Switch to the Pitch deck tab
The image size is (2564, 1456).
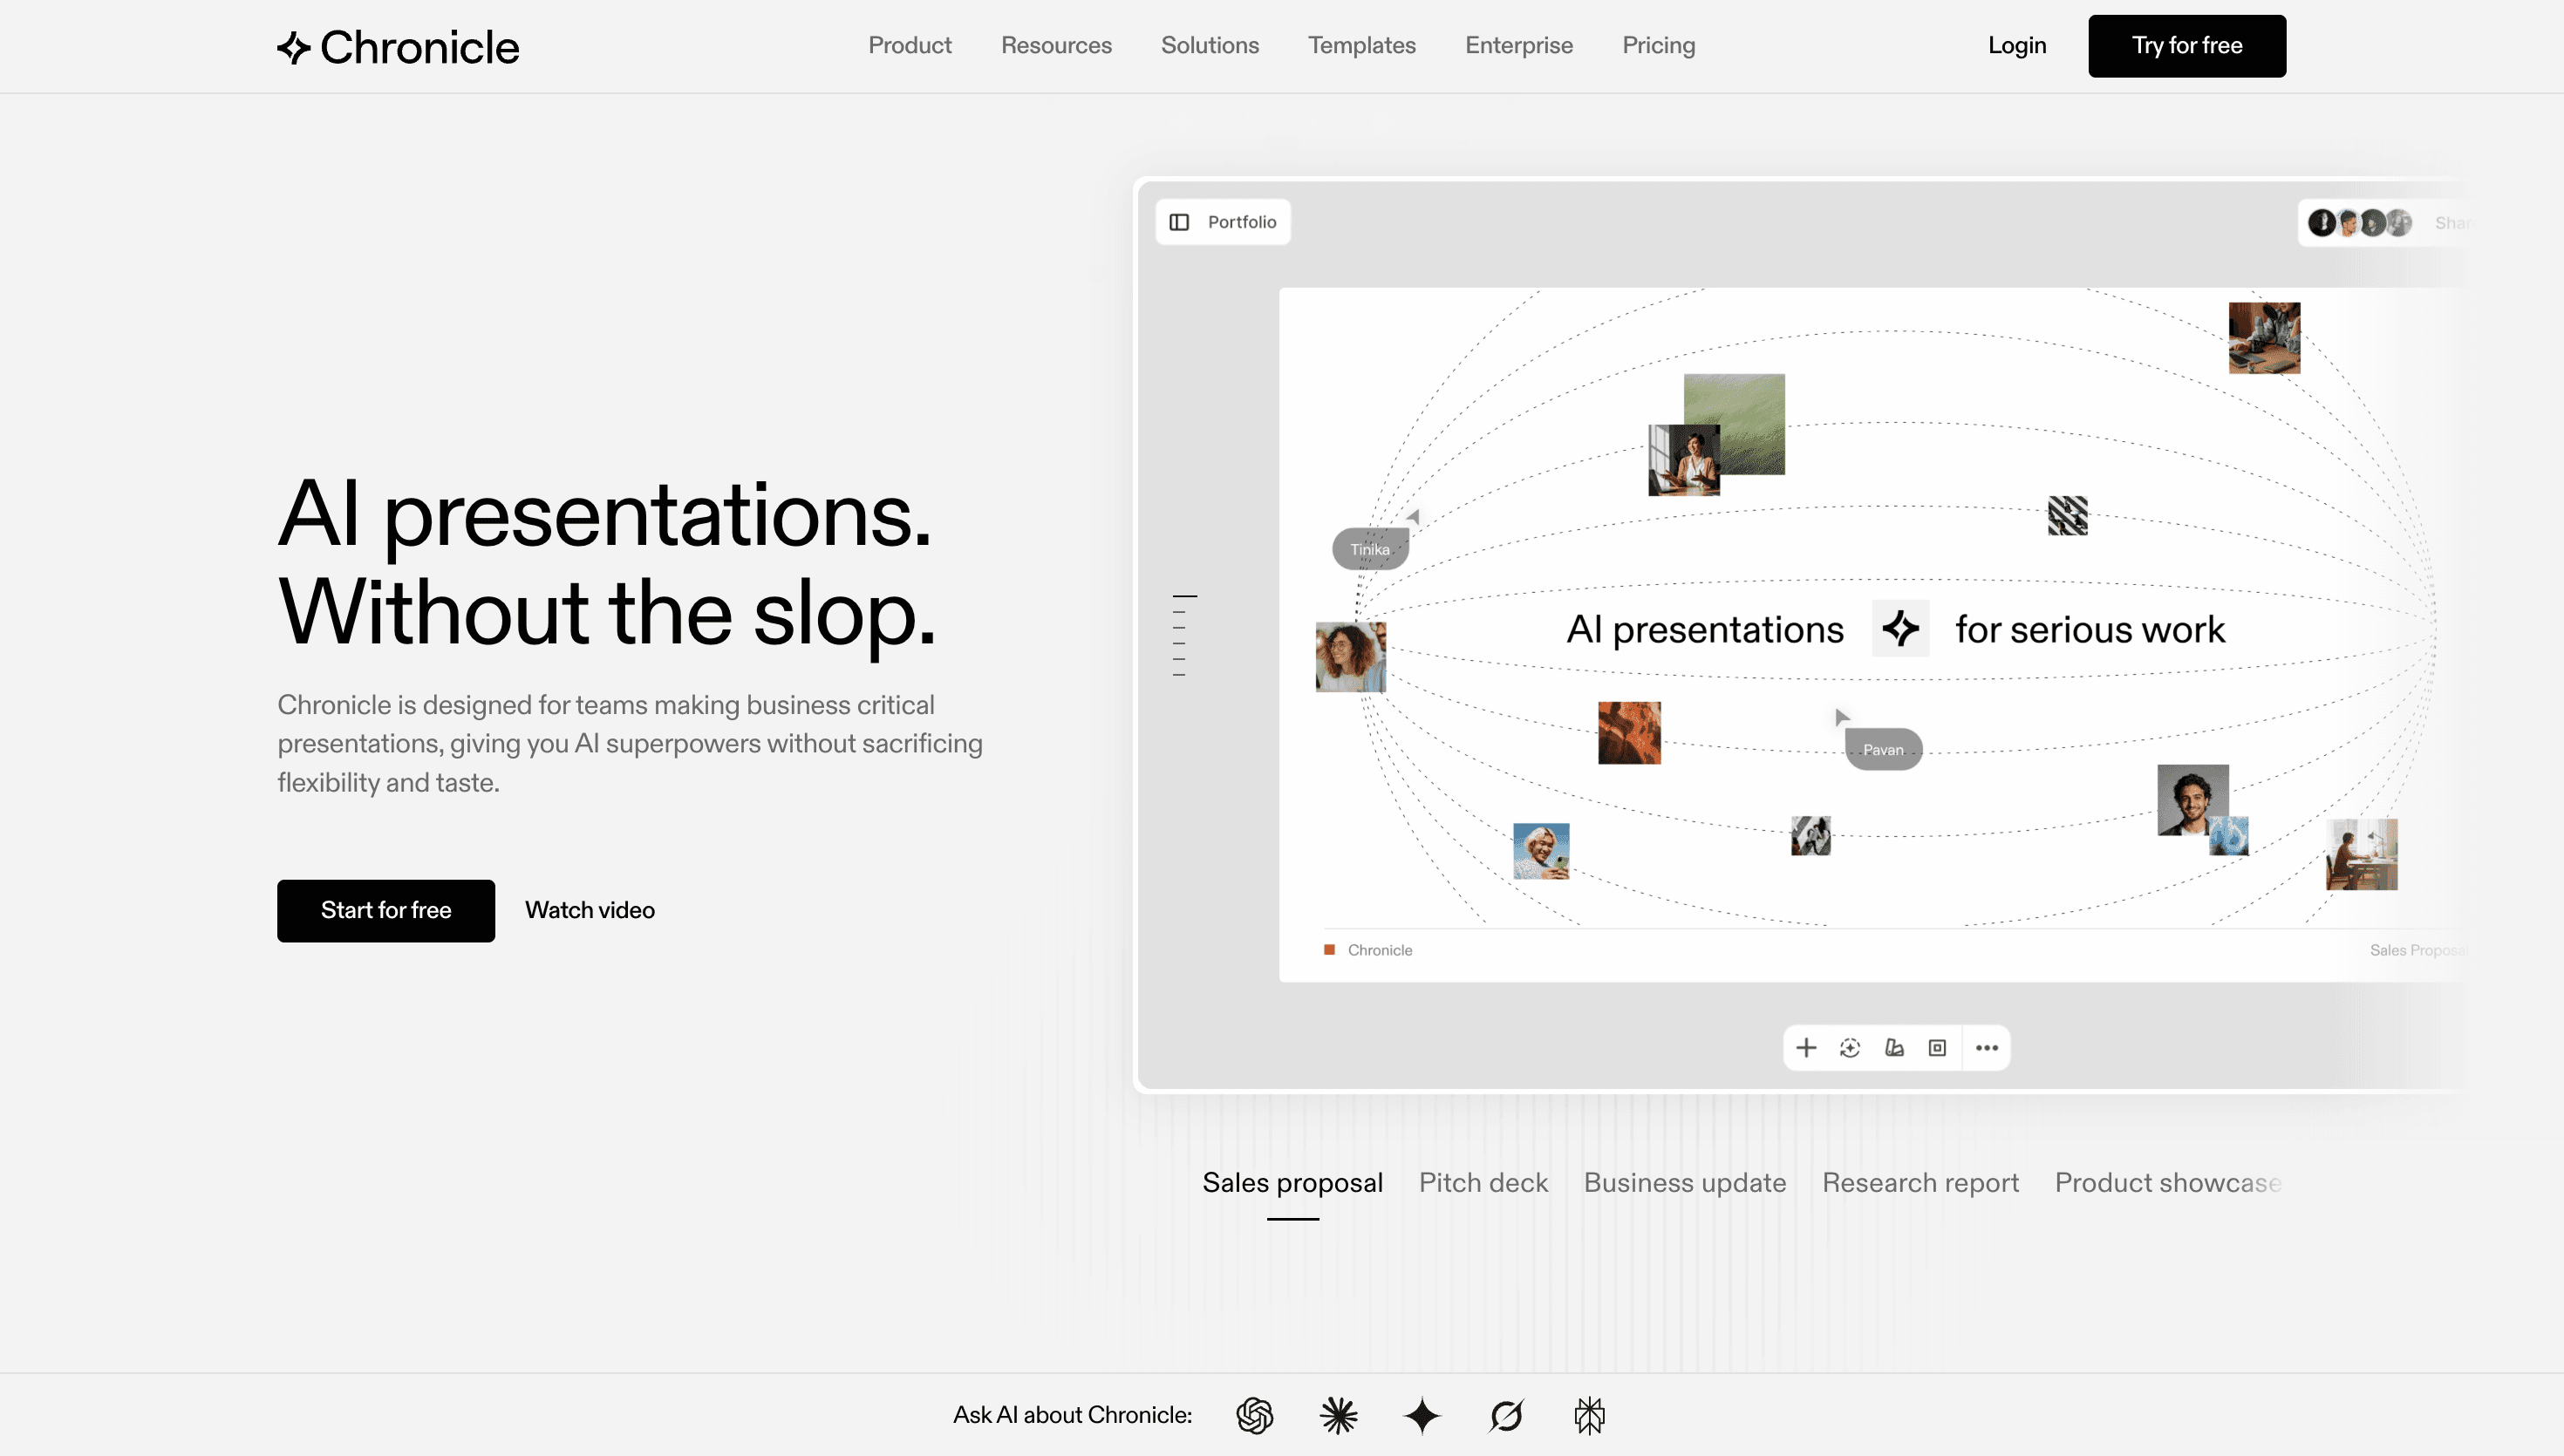tap(1484, 1182)
